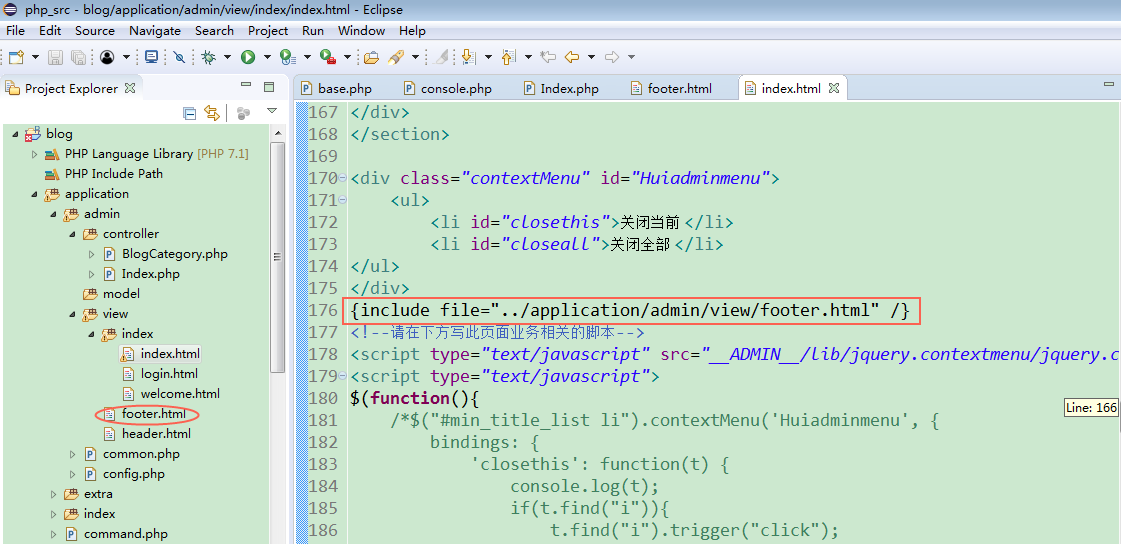Select the model folder
The height and width of the screenshot is (544, 1121).
click(x=121, y=294)
